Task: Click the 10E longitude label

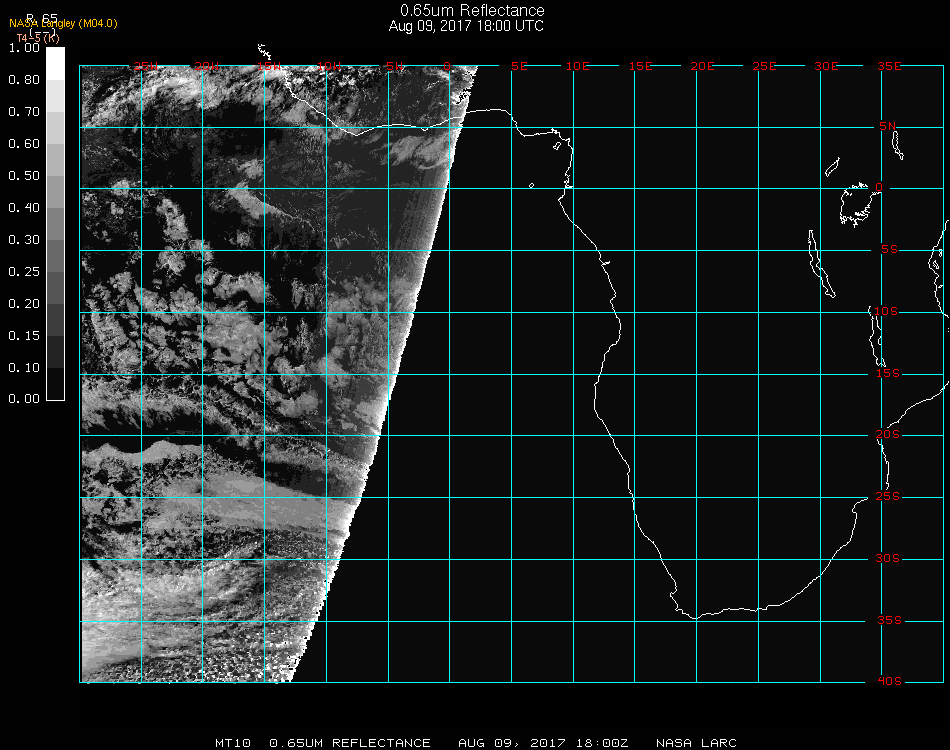Action: [577, 67]
